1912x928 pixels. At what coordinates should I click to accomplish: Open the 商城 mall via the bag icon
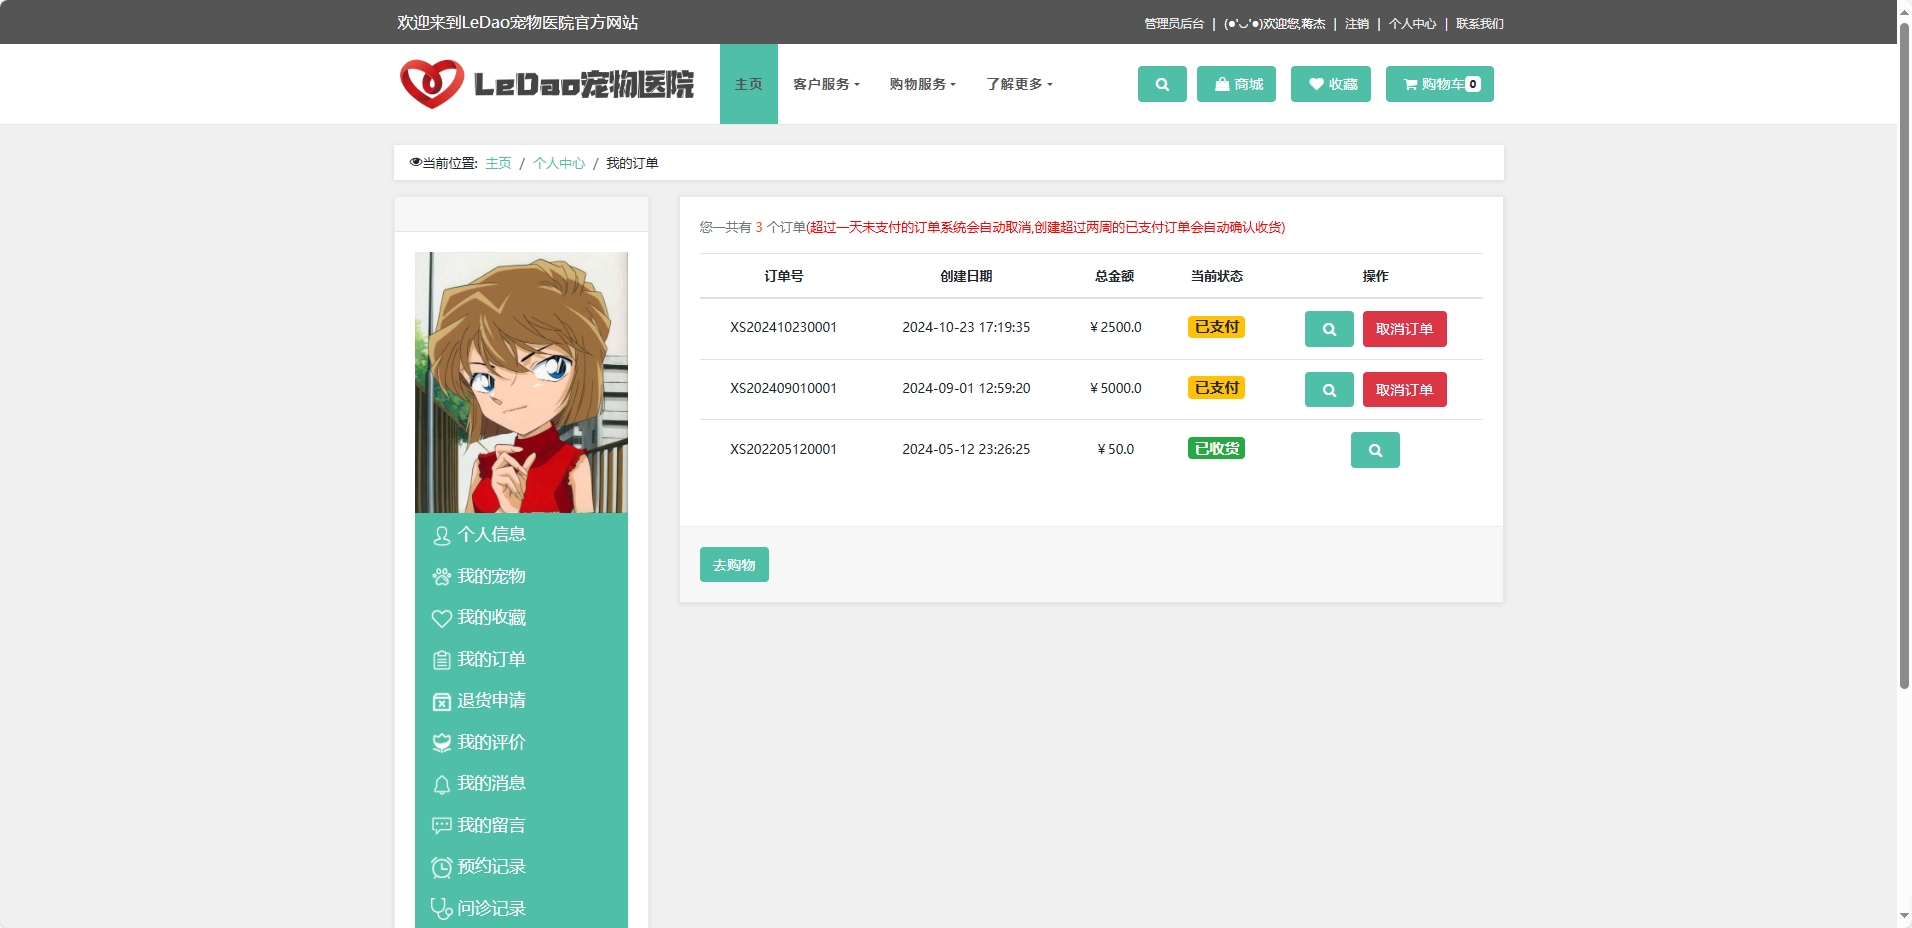click(x=1235, y=84)
